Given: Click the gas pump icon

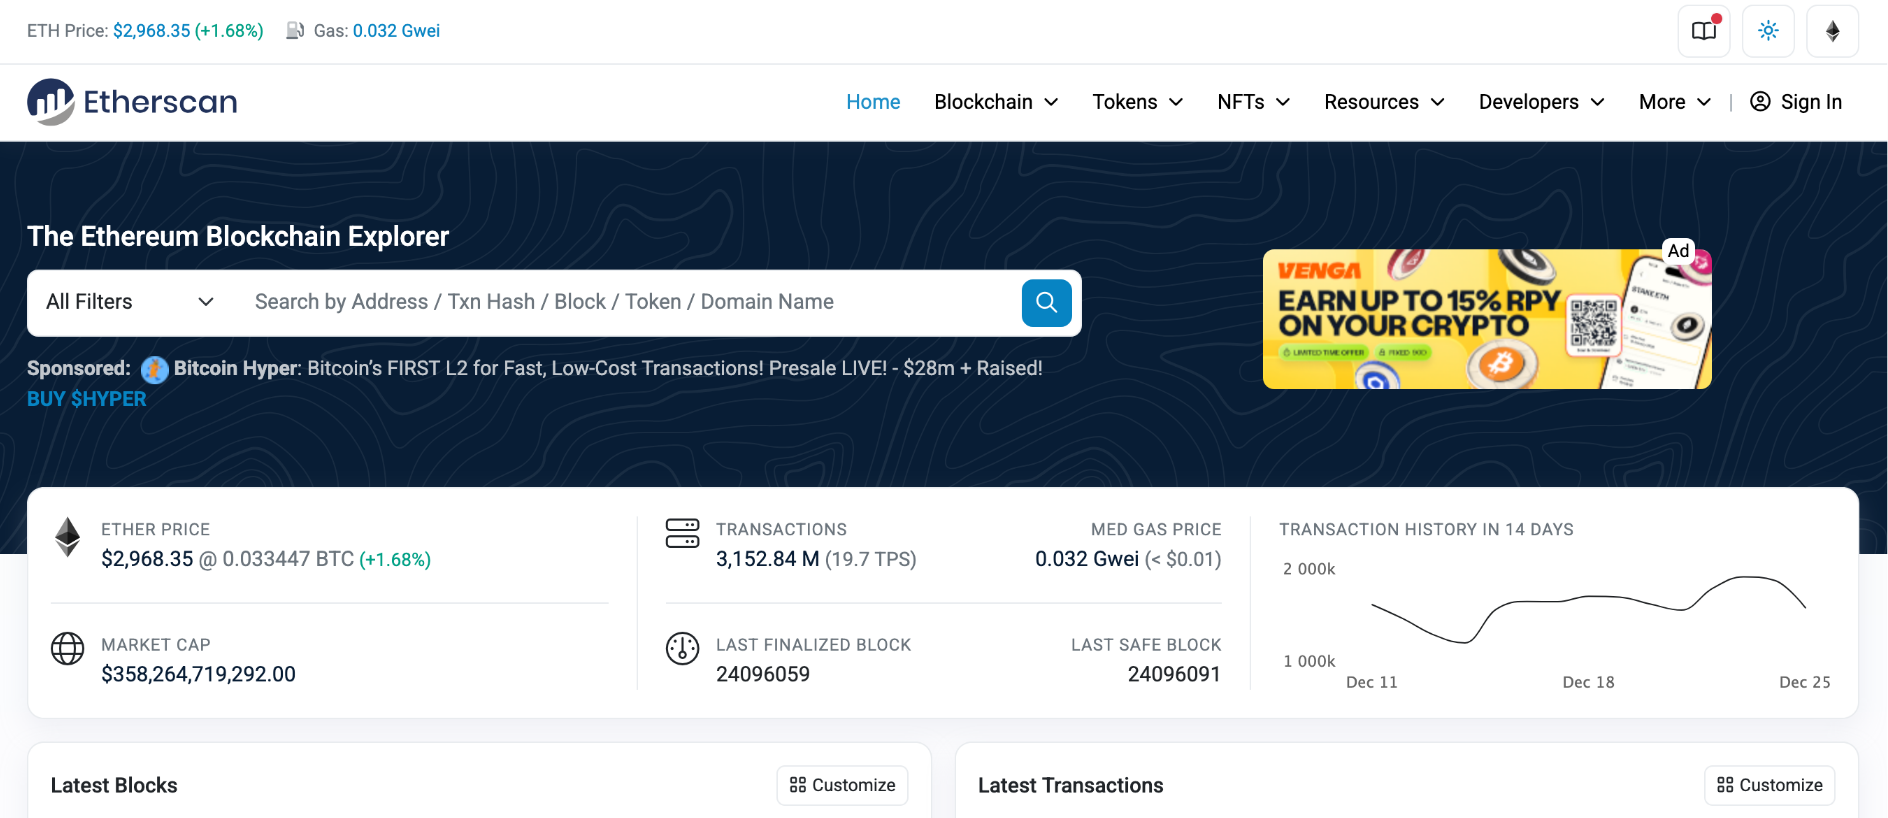Looking at the screenshot, I should click(295, 31).
